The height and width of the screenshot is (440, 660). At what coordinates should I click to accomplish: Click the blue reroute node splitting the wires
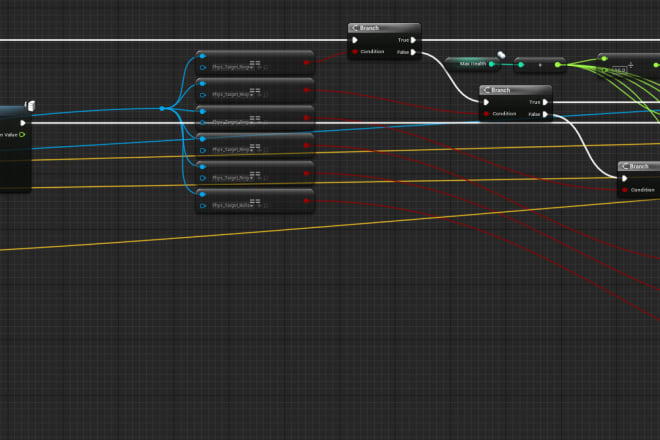click(x=162, y=109)
